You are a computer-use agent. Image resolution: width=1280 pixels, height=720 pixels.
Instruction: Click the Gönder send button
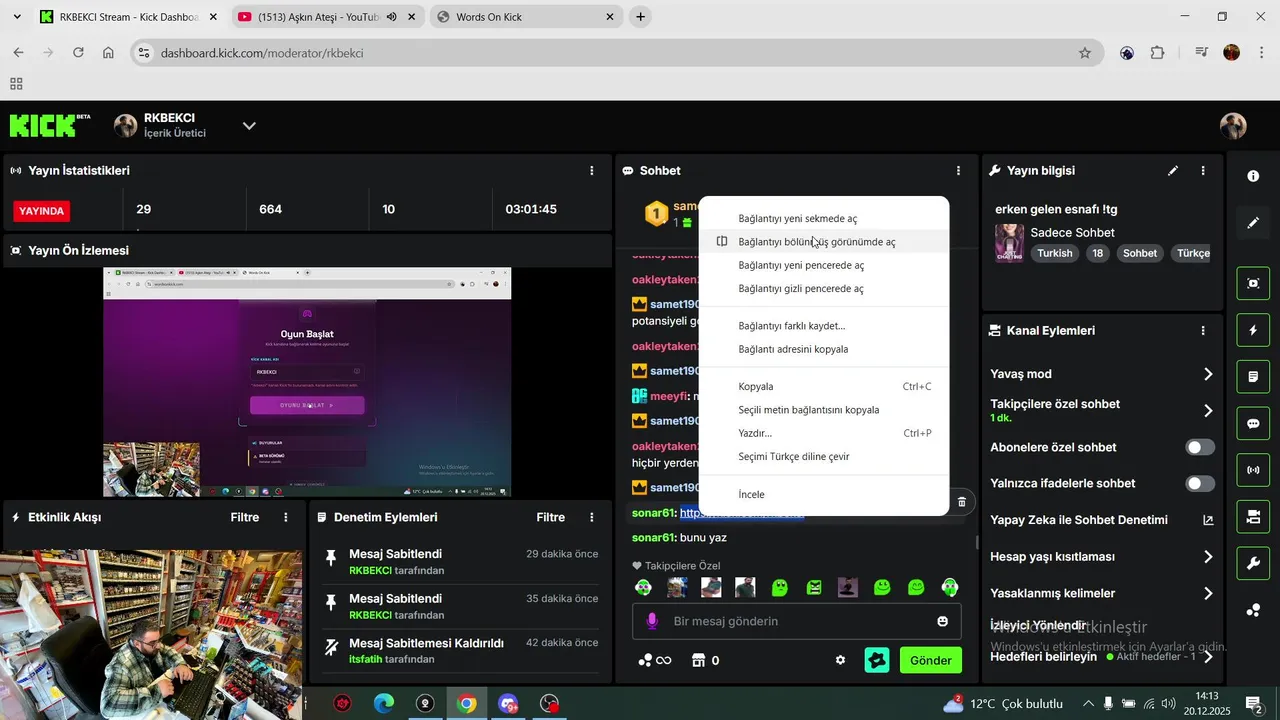[930, 660]
